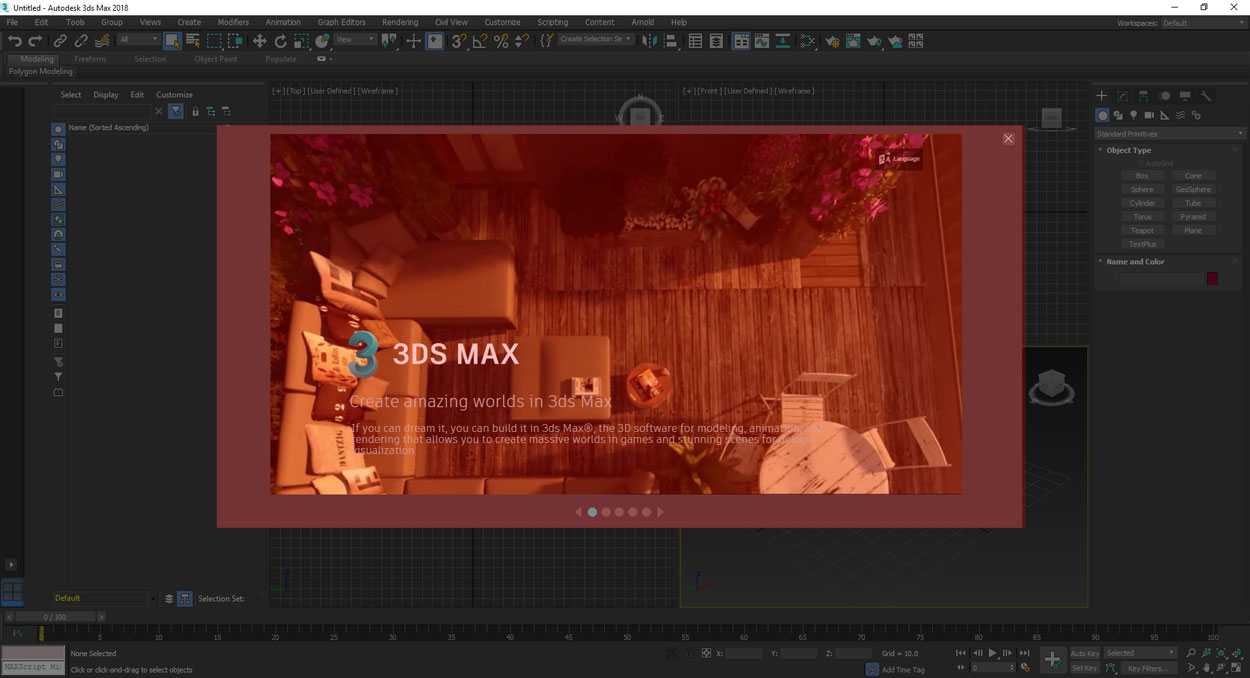The height and width of the screenshot is (678, 1250).
Task: Open the object color swatch
Action: click(1212, 278)
